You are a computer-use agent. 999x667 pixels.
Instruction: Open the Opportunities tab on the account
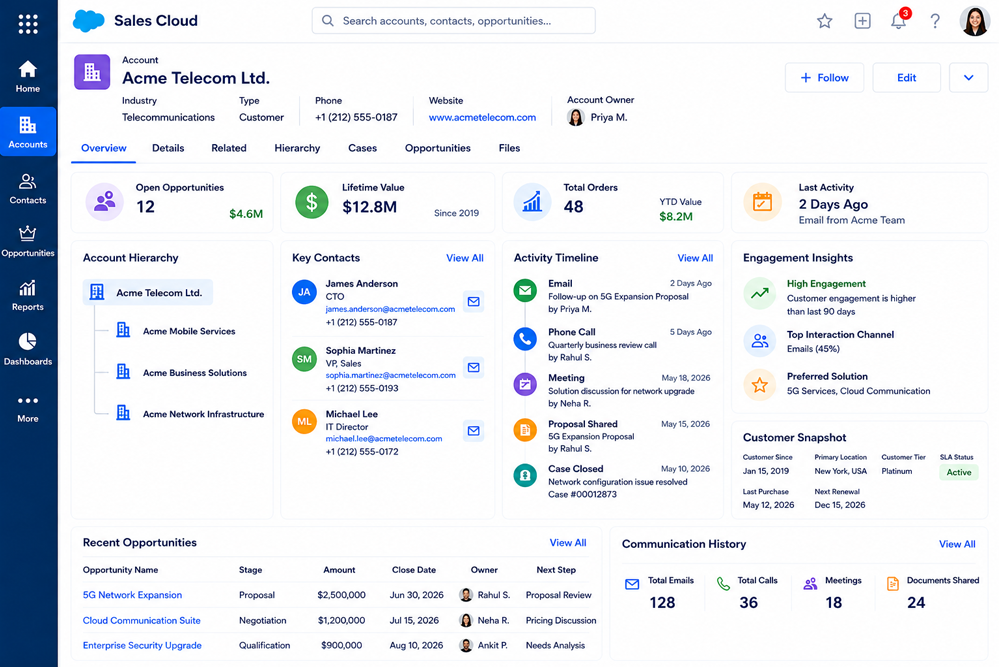(438, 148)
